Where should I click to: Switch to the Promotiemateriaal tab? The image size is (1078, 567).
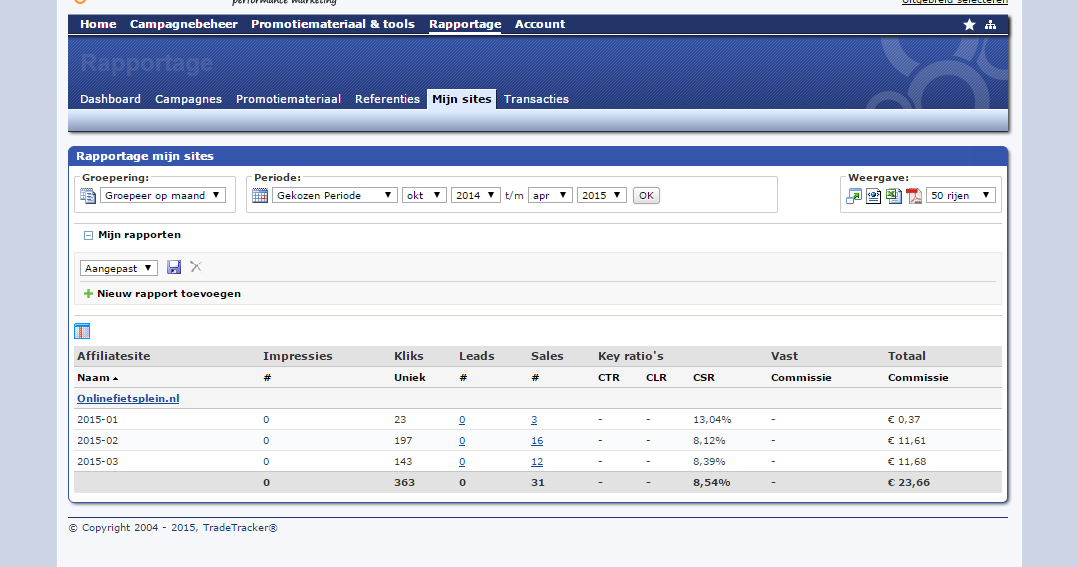[288, 99]
